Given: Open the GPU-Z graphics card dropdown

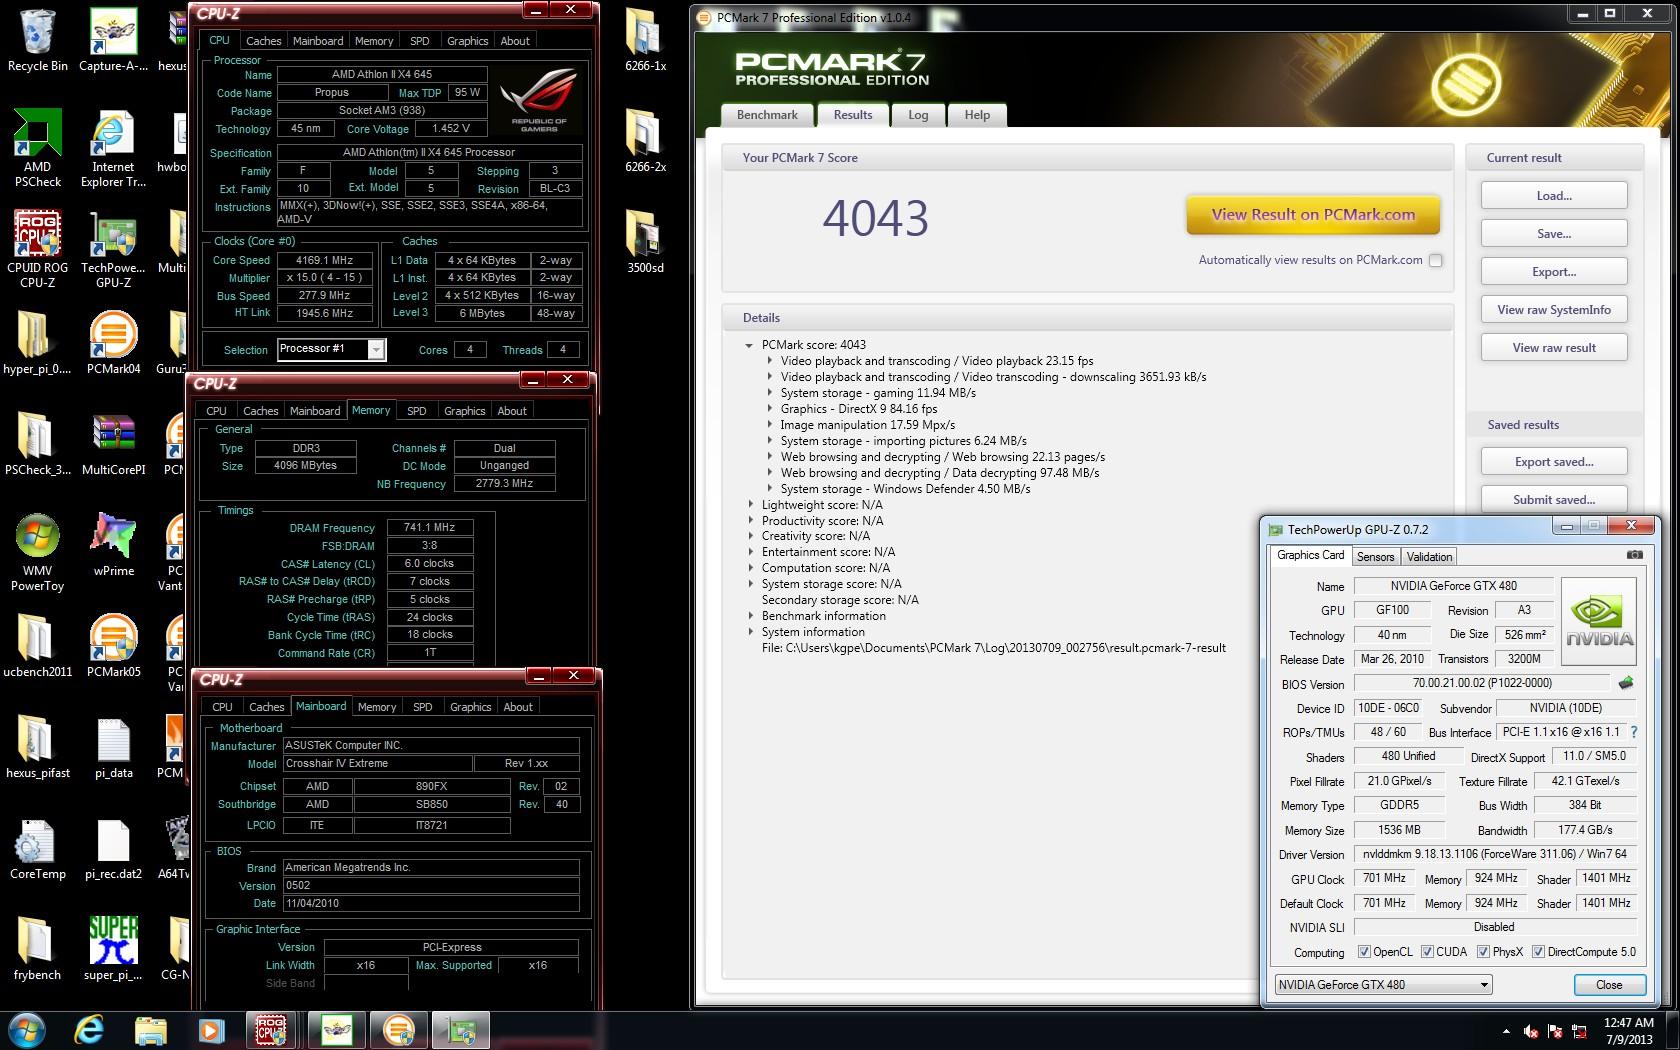Looking at the screenshot, I should click(x=1383, y=985).
